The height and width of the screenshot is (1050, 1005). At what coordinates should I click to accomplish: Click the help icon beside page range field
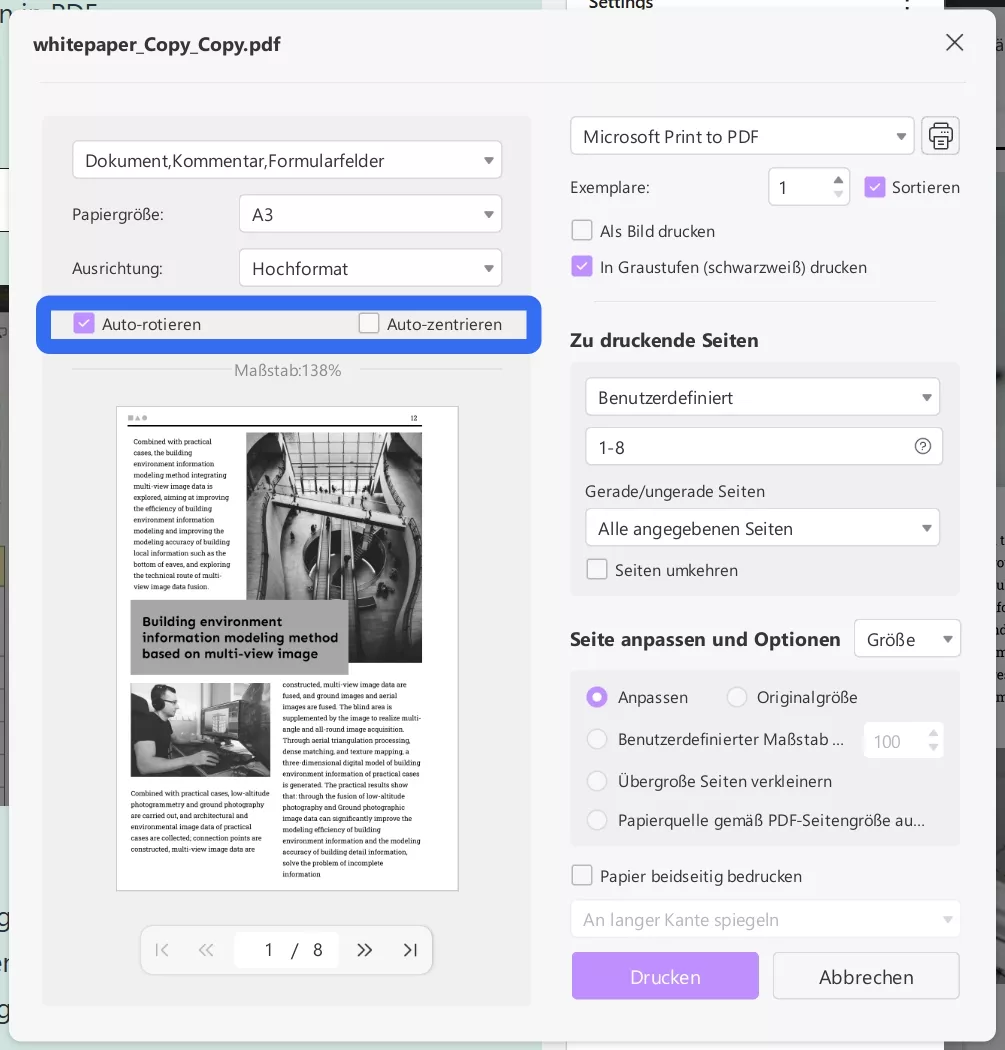pyautogui.click(x=922, y=446)
